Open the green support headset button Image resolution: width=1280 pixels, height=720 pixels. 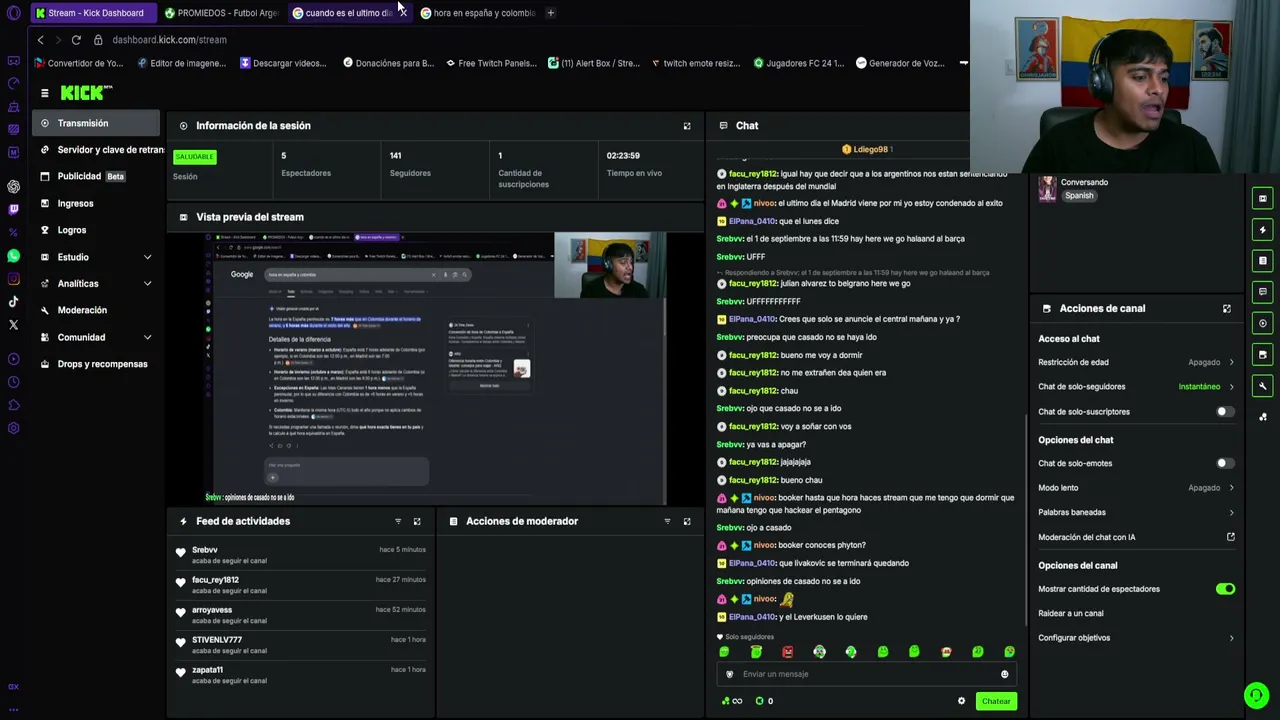tap(1257, 694)
